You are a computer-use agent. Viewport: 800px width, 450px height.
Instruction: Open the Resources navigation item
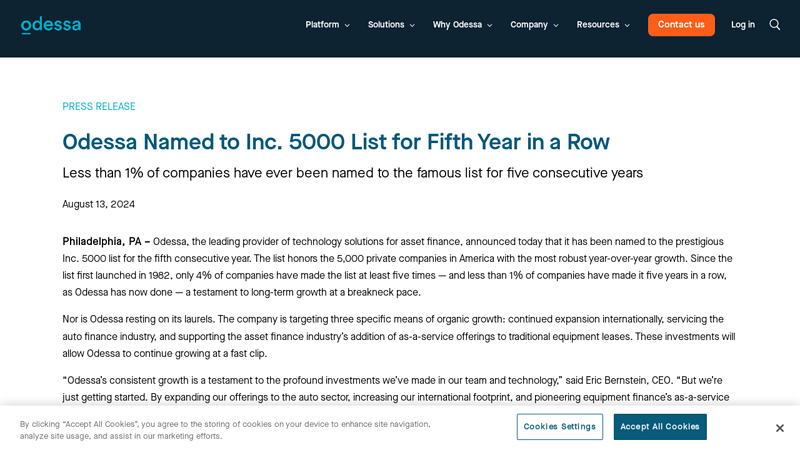598,25
